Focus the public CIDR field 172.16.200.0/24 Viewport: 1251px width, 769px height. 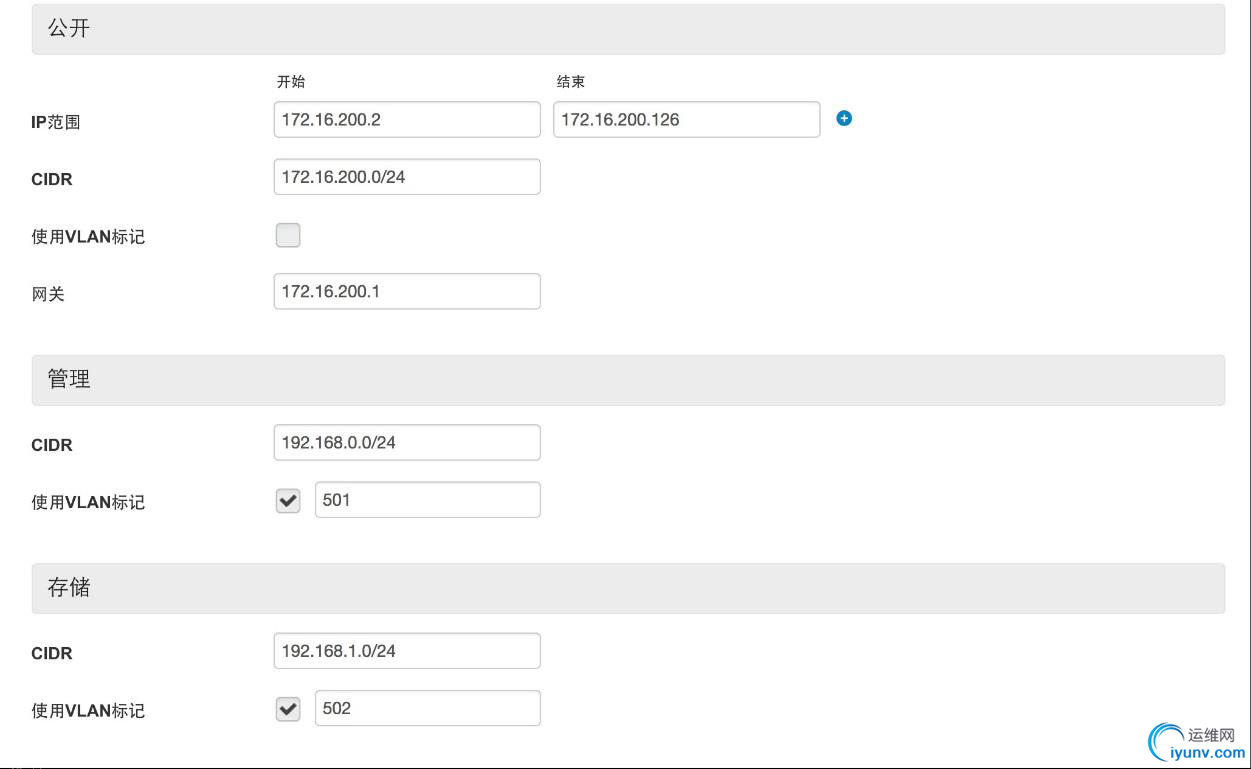point(407,177)
